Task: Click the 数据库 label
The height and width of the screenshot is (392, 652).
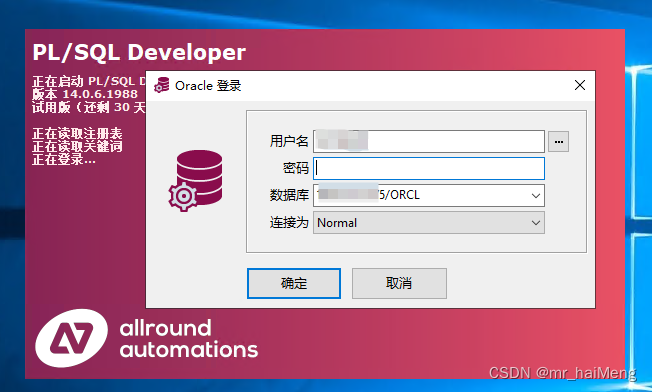Action: 289,195
